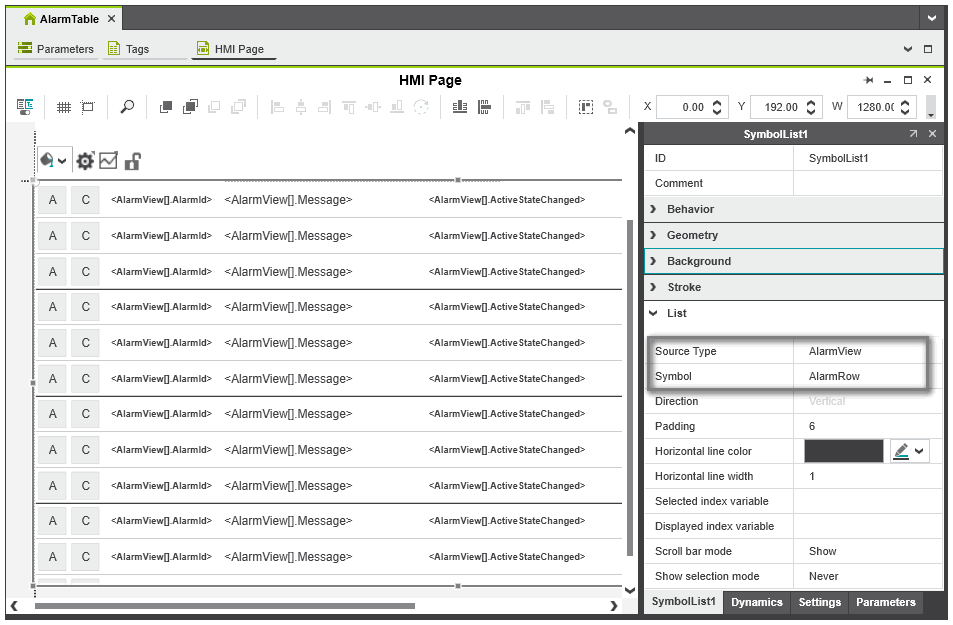Click the magnifier zoom tool
The image size is (953, 625).
(x=127, y=107)
